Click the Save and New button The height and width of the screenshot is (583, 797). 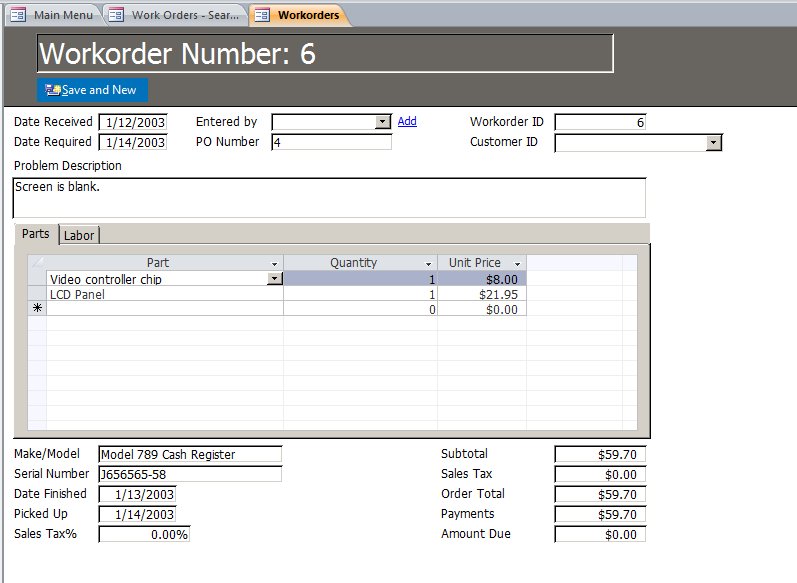(92, 90)
